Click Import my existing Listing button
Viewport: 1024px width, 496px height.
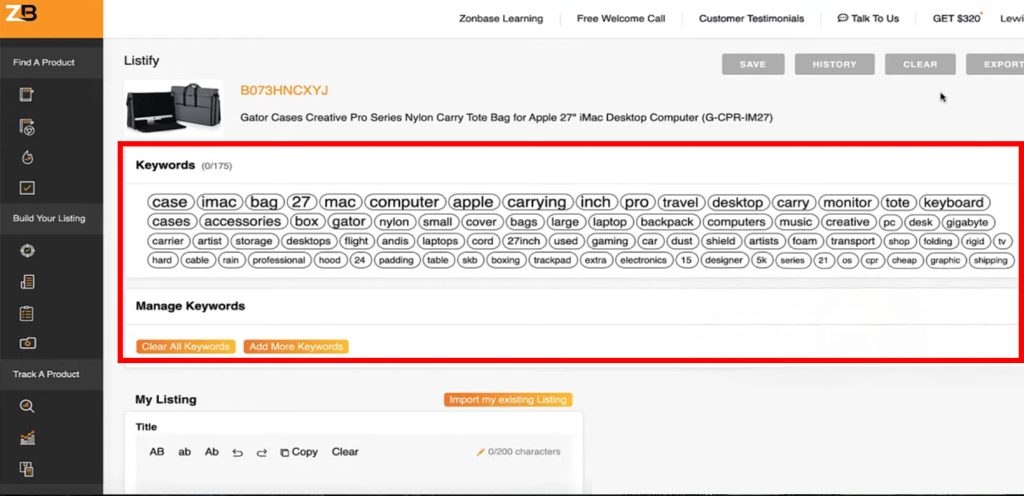click(507, 400)
